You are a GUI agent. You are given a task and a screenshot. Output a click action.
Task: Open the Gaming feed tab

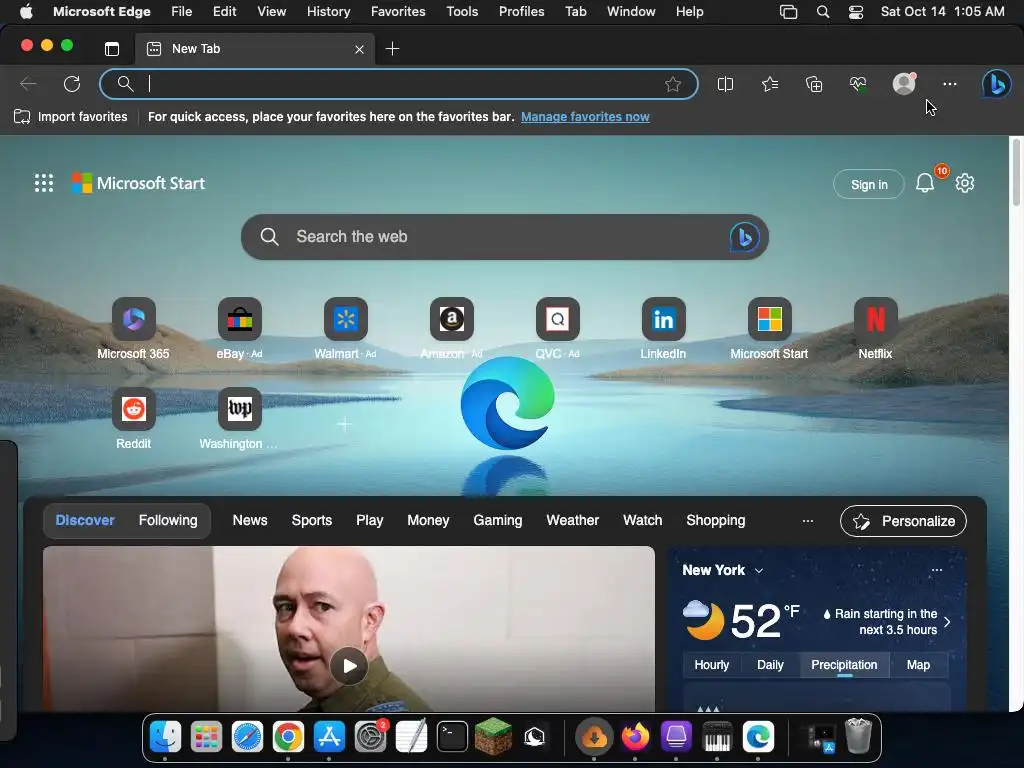(x=498, y=520)
